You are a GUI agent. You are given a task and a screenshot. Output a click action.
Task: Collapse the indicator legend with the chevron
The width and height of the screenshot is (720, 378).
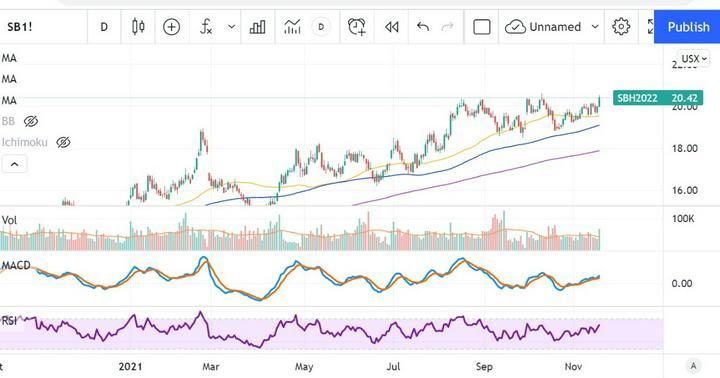(14, 164)
